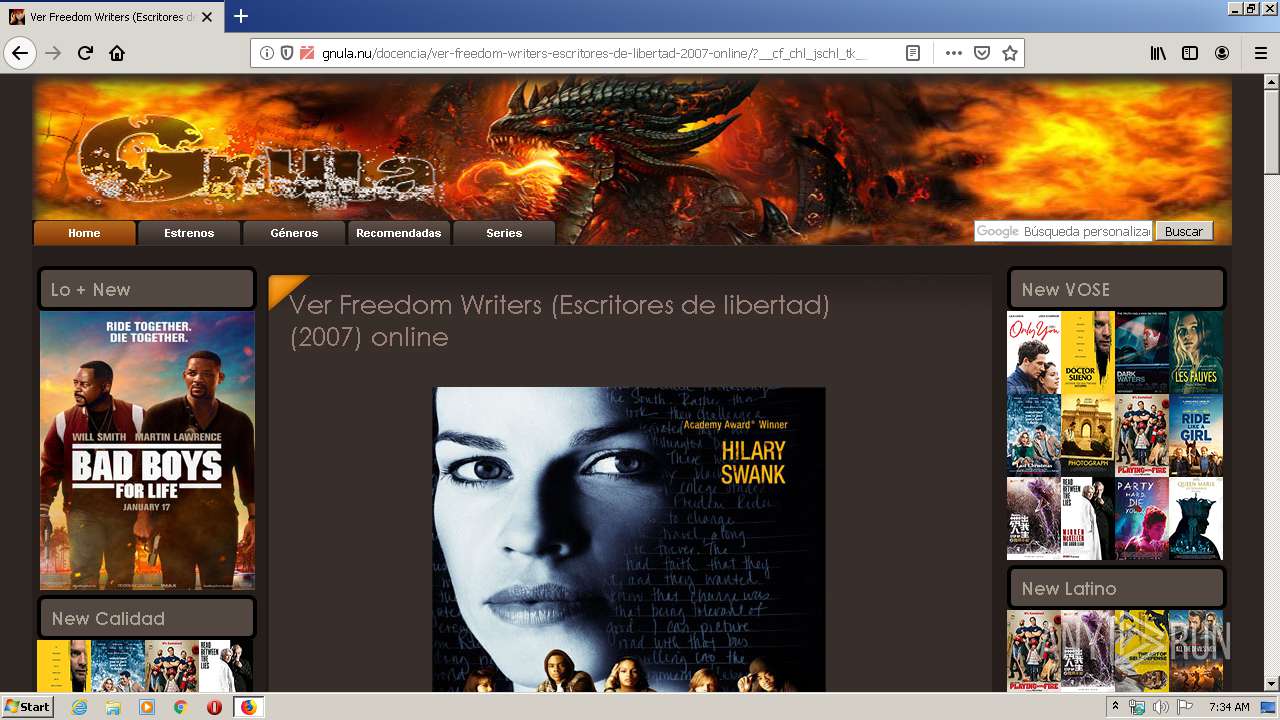The width and height of the screenshot is (1280, 720).
Task: Launch Windows Media Player from taskbar
Action: pos(147,707)
